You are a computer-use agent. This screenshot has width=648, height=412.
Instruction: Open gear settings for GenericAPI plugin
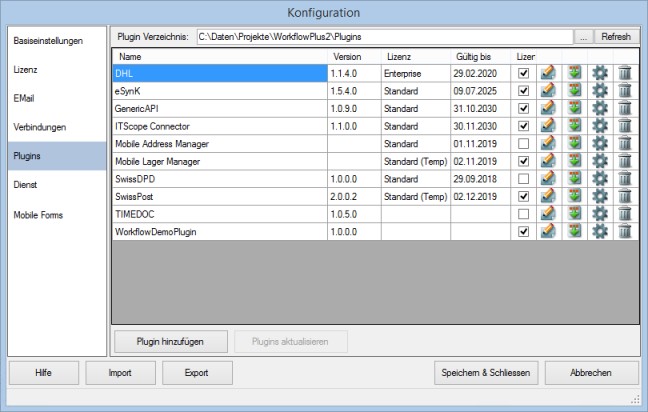600,108
